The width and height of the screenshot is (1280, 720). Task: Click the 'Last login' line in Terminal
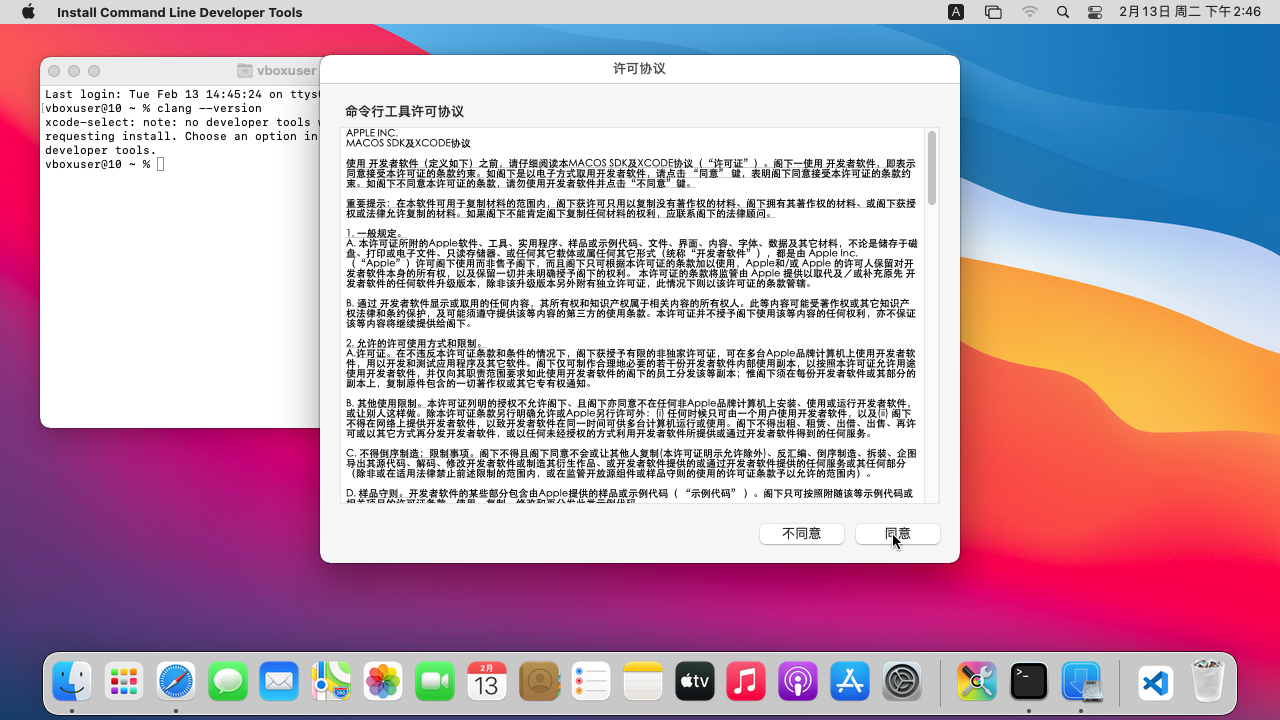(x=180, y=94)
